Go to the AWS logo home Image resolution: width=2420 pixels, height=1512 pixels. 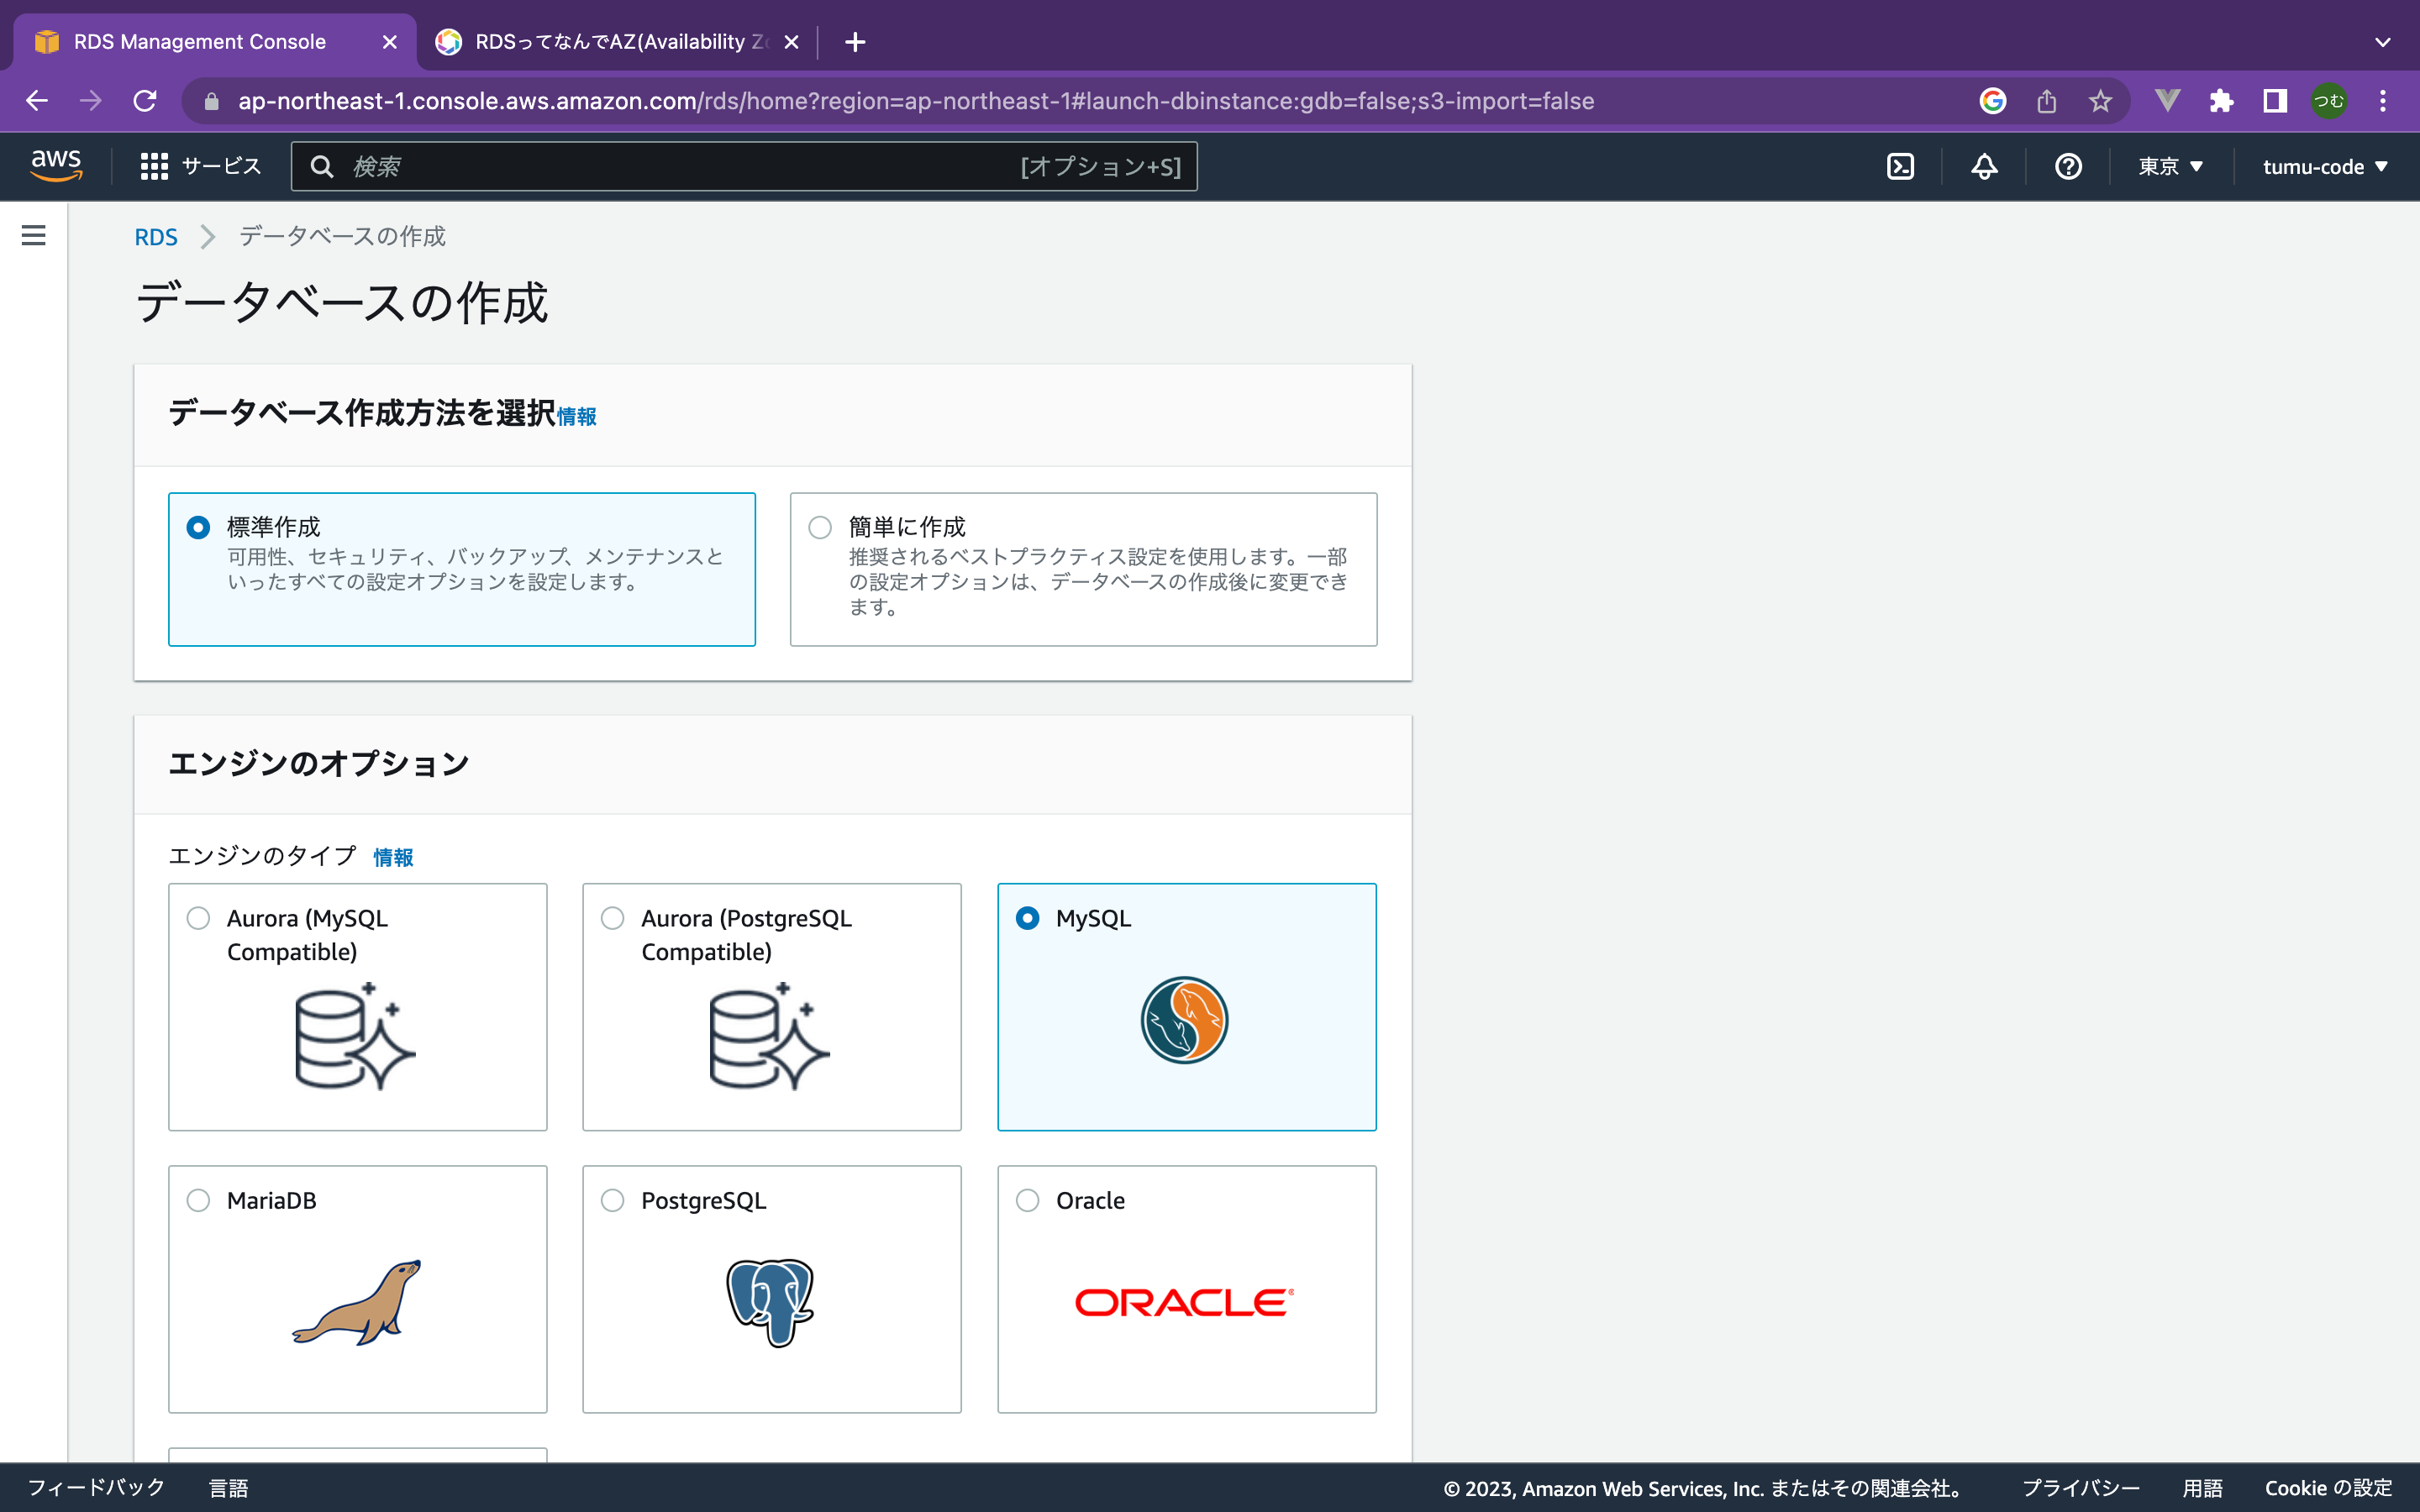click(x=56, y=165)
